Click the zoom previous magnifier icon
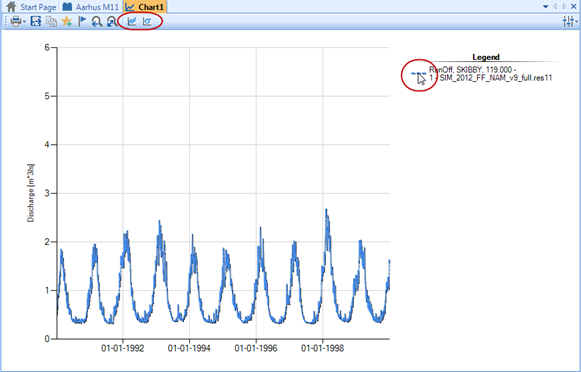Image resolution: width=581 pixels, height=372 pixels. point(97,22)
